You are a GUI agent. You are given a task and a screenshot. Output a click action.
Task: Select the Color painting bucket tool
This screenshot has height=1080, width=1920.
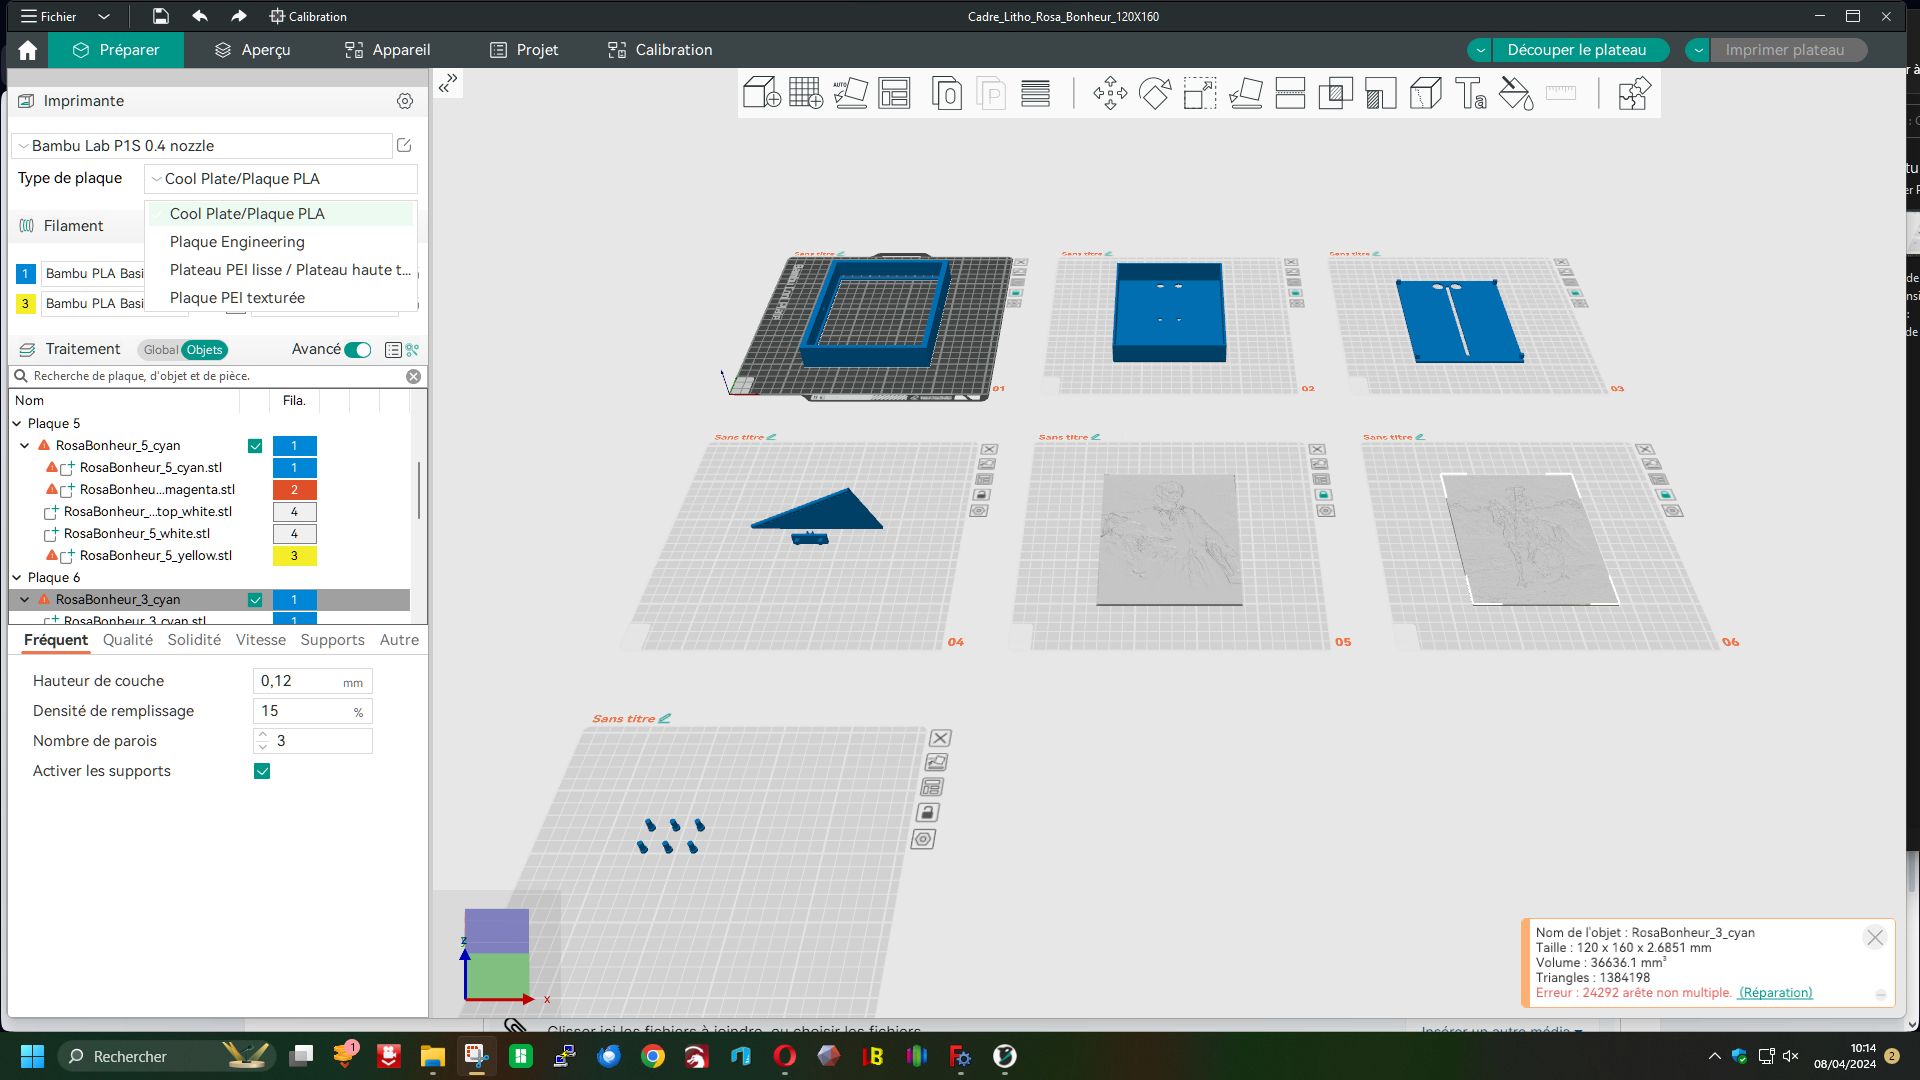[x=1515, y=93]
